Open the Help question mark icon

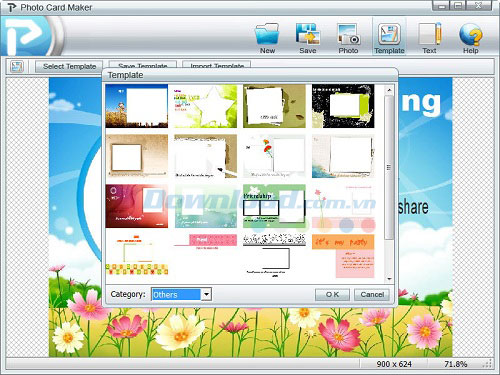(x=470, y=34)
